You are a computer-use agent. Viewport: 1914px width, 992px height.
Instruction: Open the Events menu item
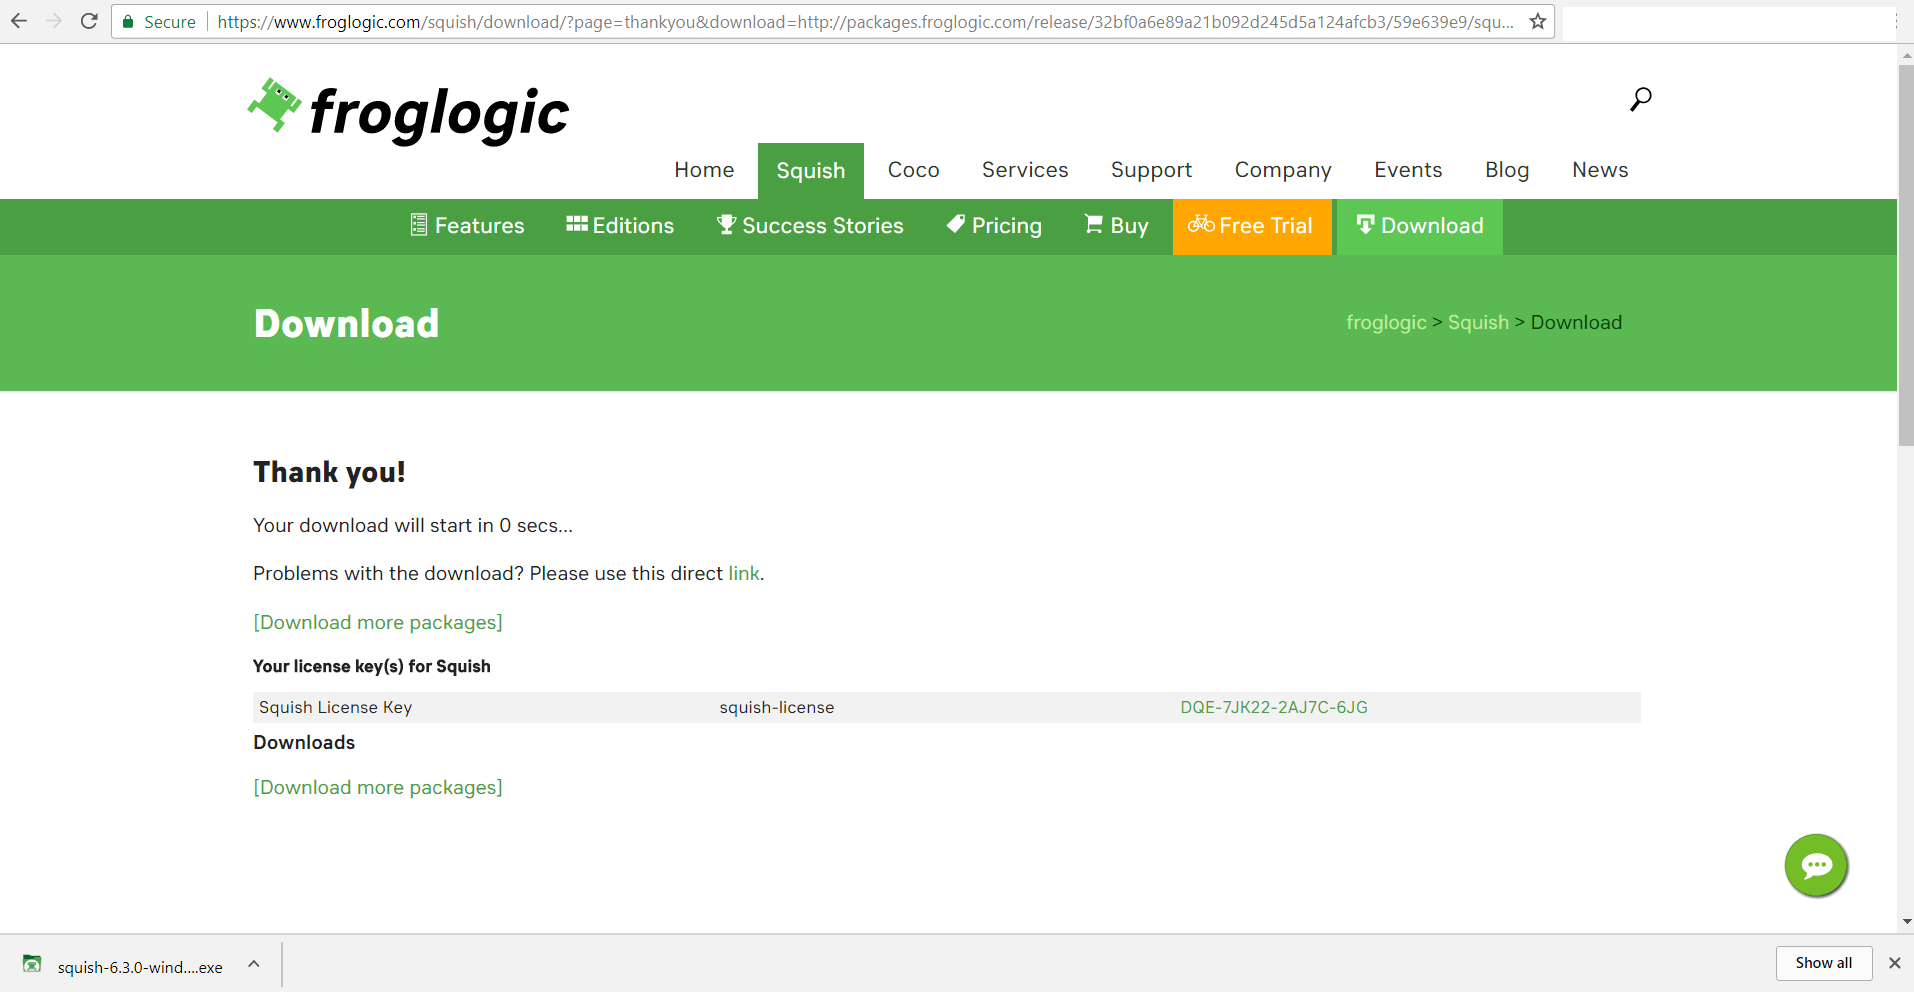tap(1408, 170)
